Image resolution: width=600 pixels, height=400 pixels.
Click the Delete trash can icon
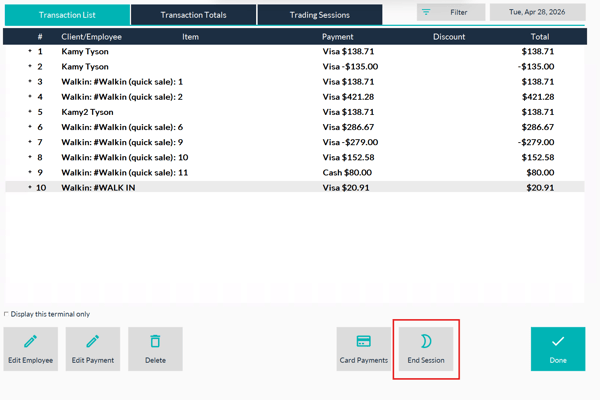point(155,341)
